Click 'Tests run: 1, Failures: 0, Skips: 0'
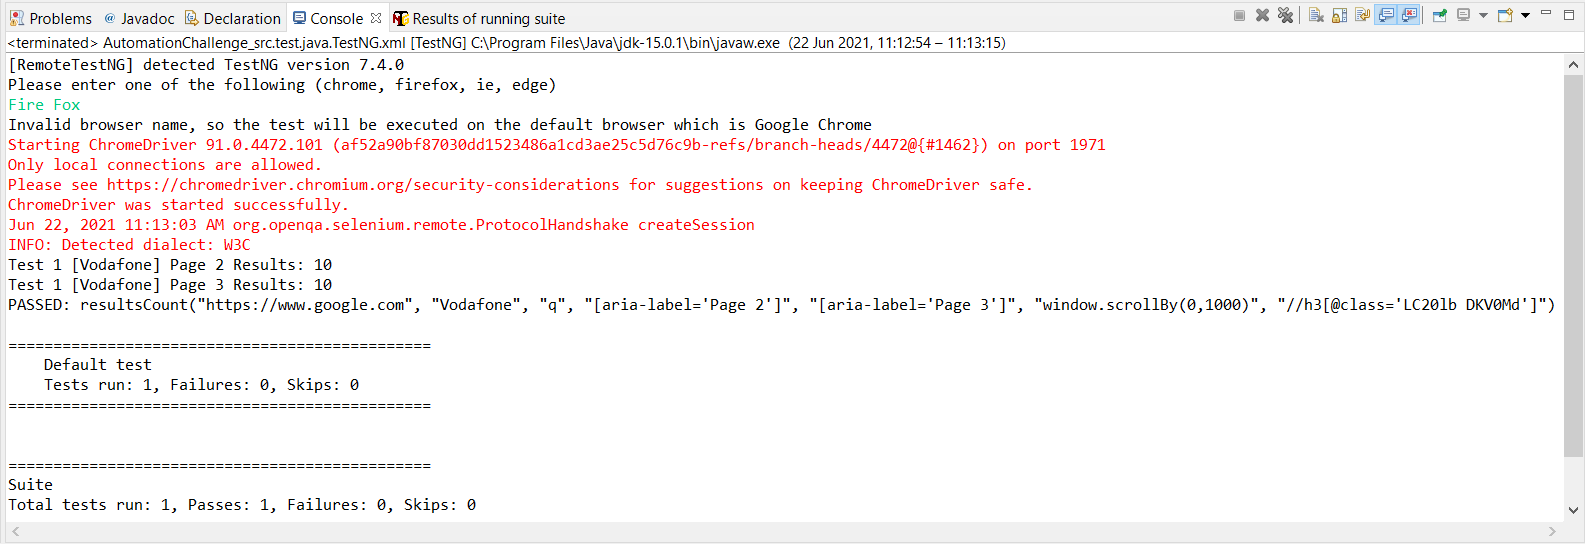The height and width of the screenshot is (544, 1585). [x=201, y=385]
